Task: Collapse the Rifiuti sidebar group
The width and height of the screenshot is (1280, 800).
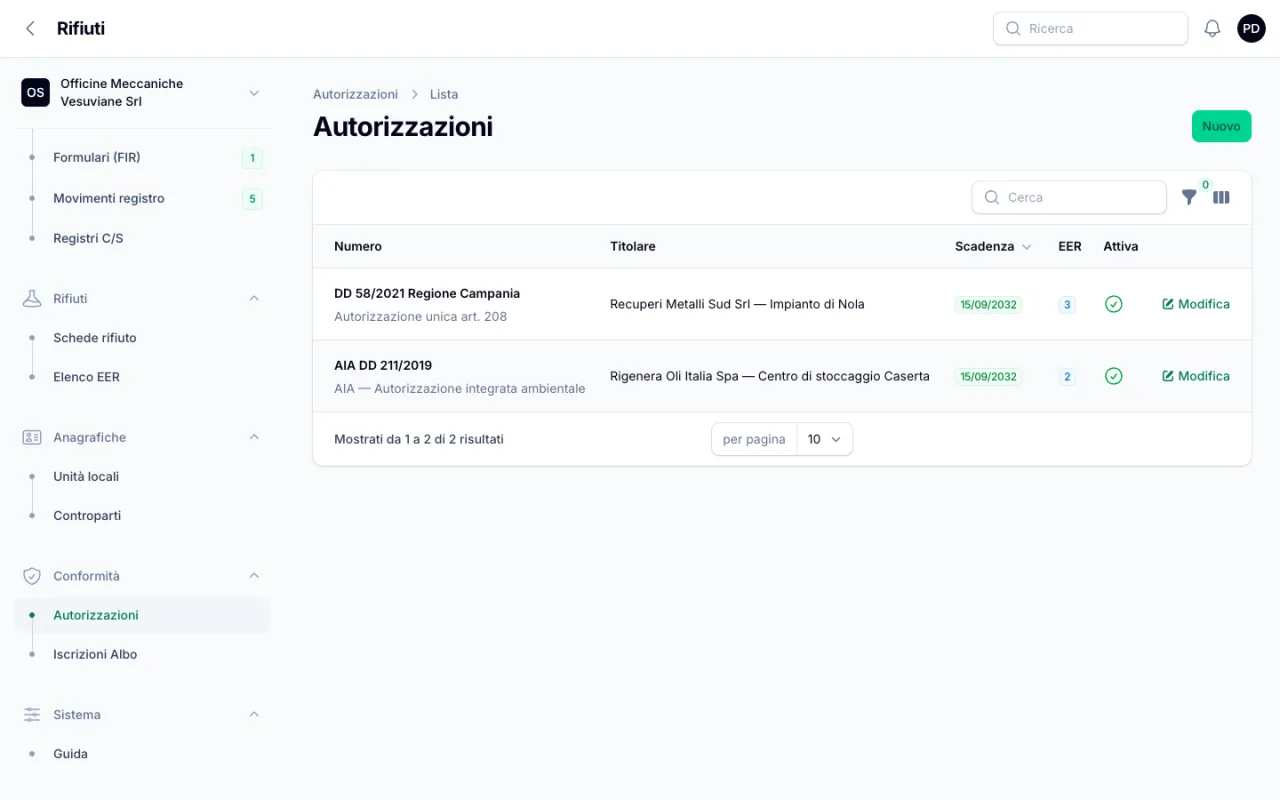Action: [x=254, y=298]
